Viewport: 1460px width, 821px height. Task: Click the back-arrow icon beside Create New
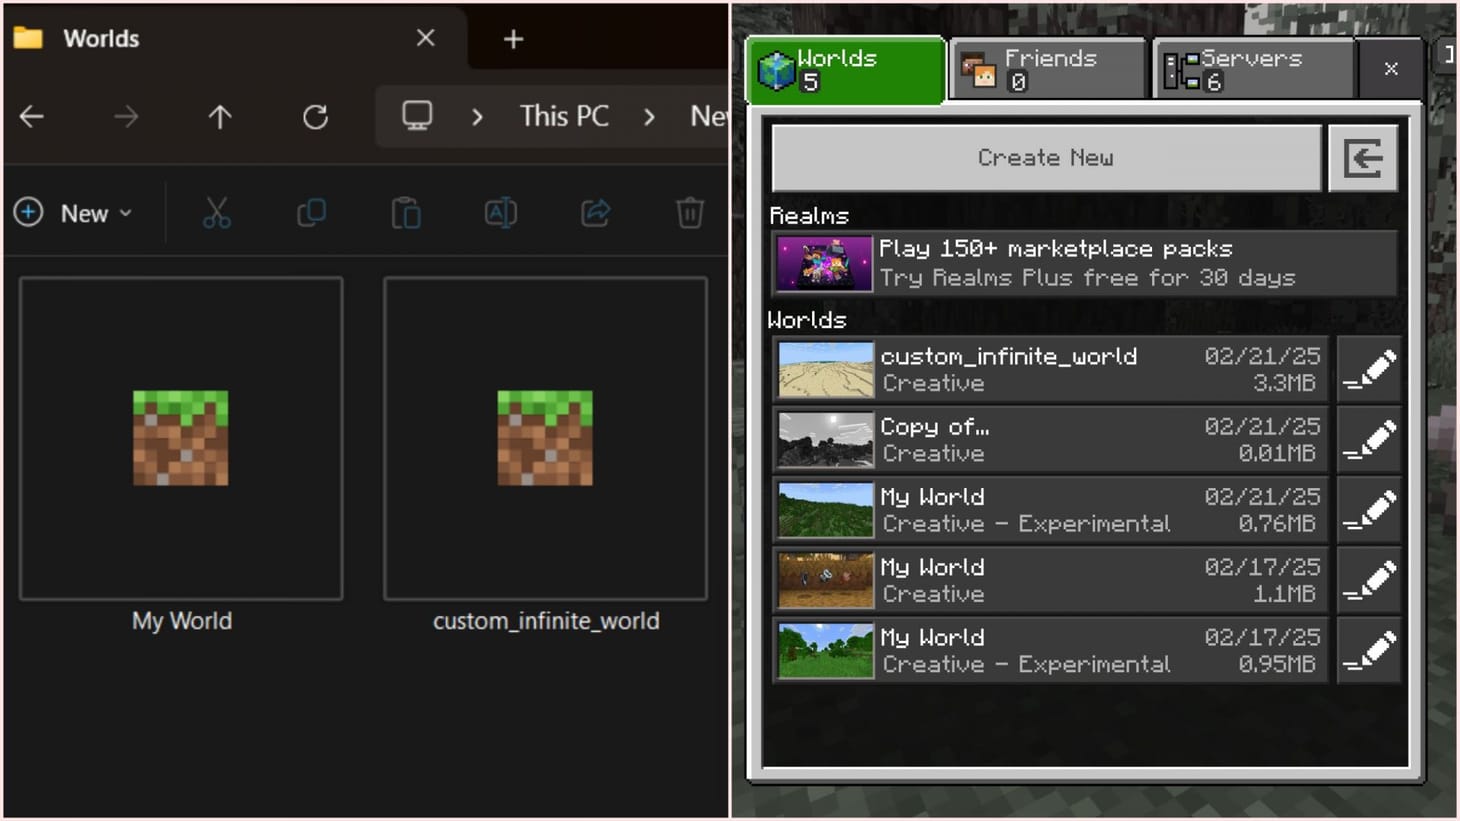(x=1363, y=157)
